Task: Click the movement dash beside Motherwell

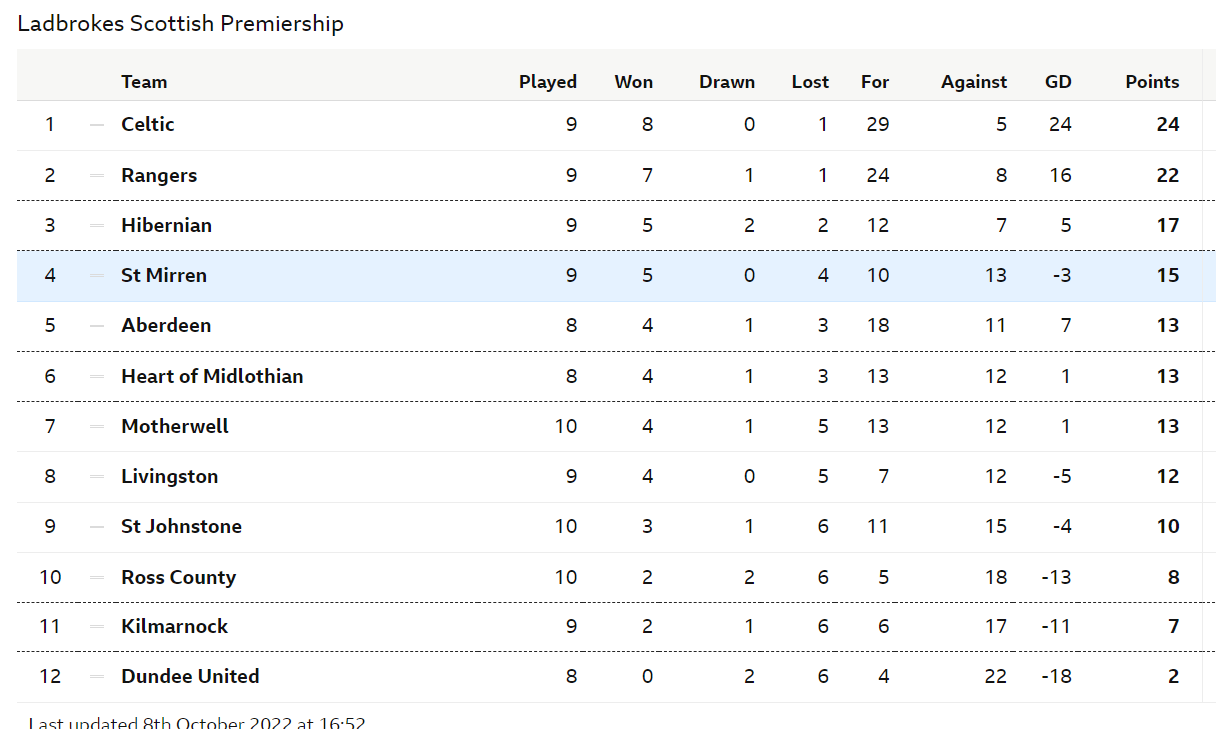Action: (x=97, y=426)
